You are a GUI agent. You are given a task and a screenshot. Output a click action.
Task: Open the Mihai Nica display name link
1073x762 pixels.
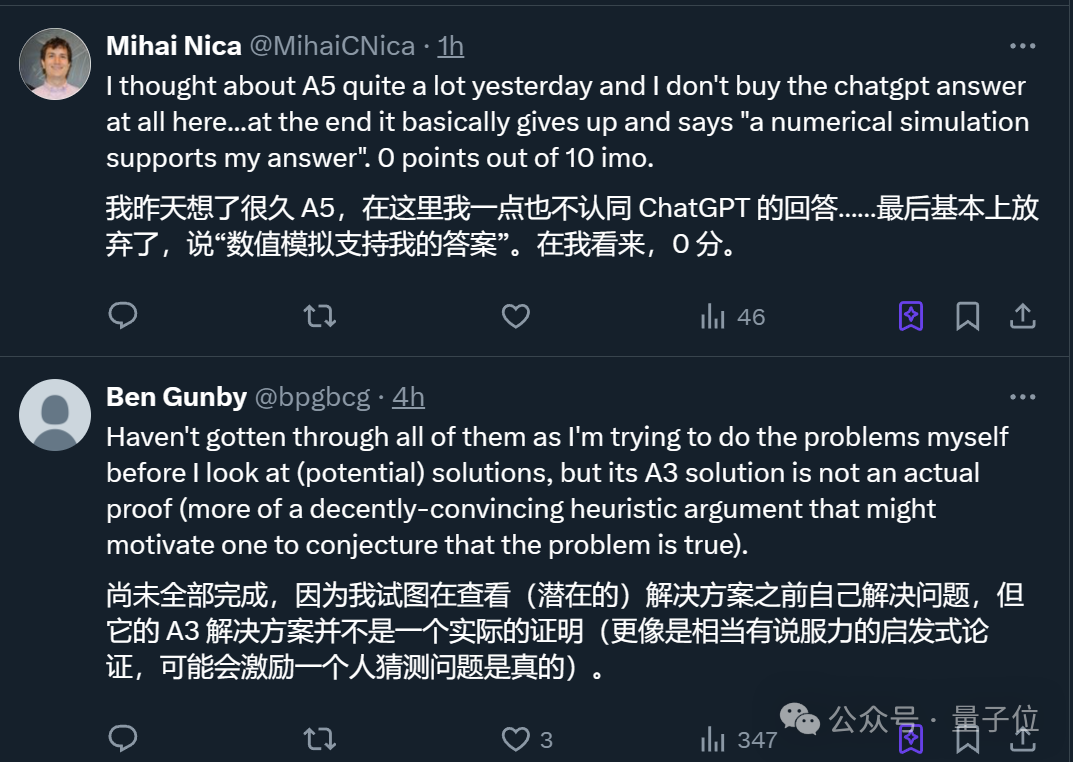pos(174,46)
